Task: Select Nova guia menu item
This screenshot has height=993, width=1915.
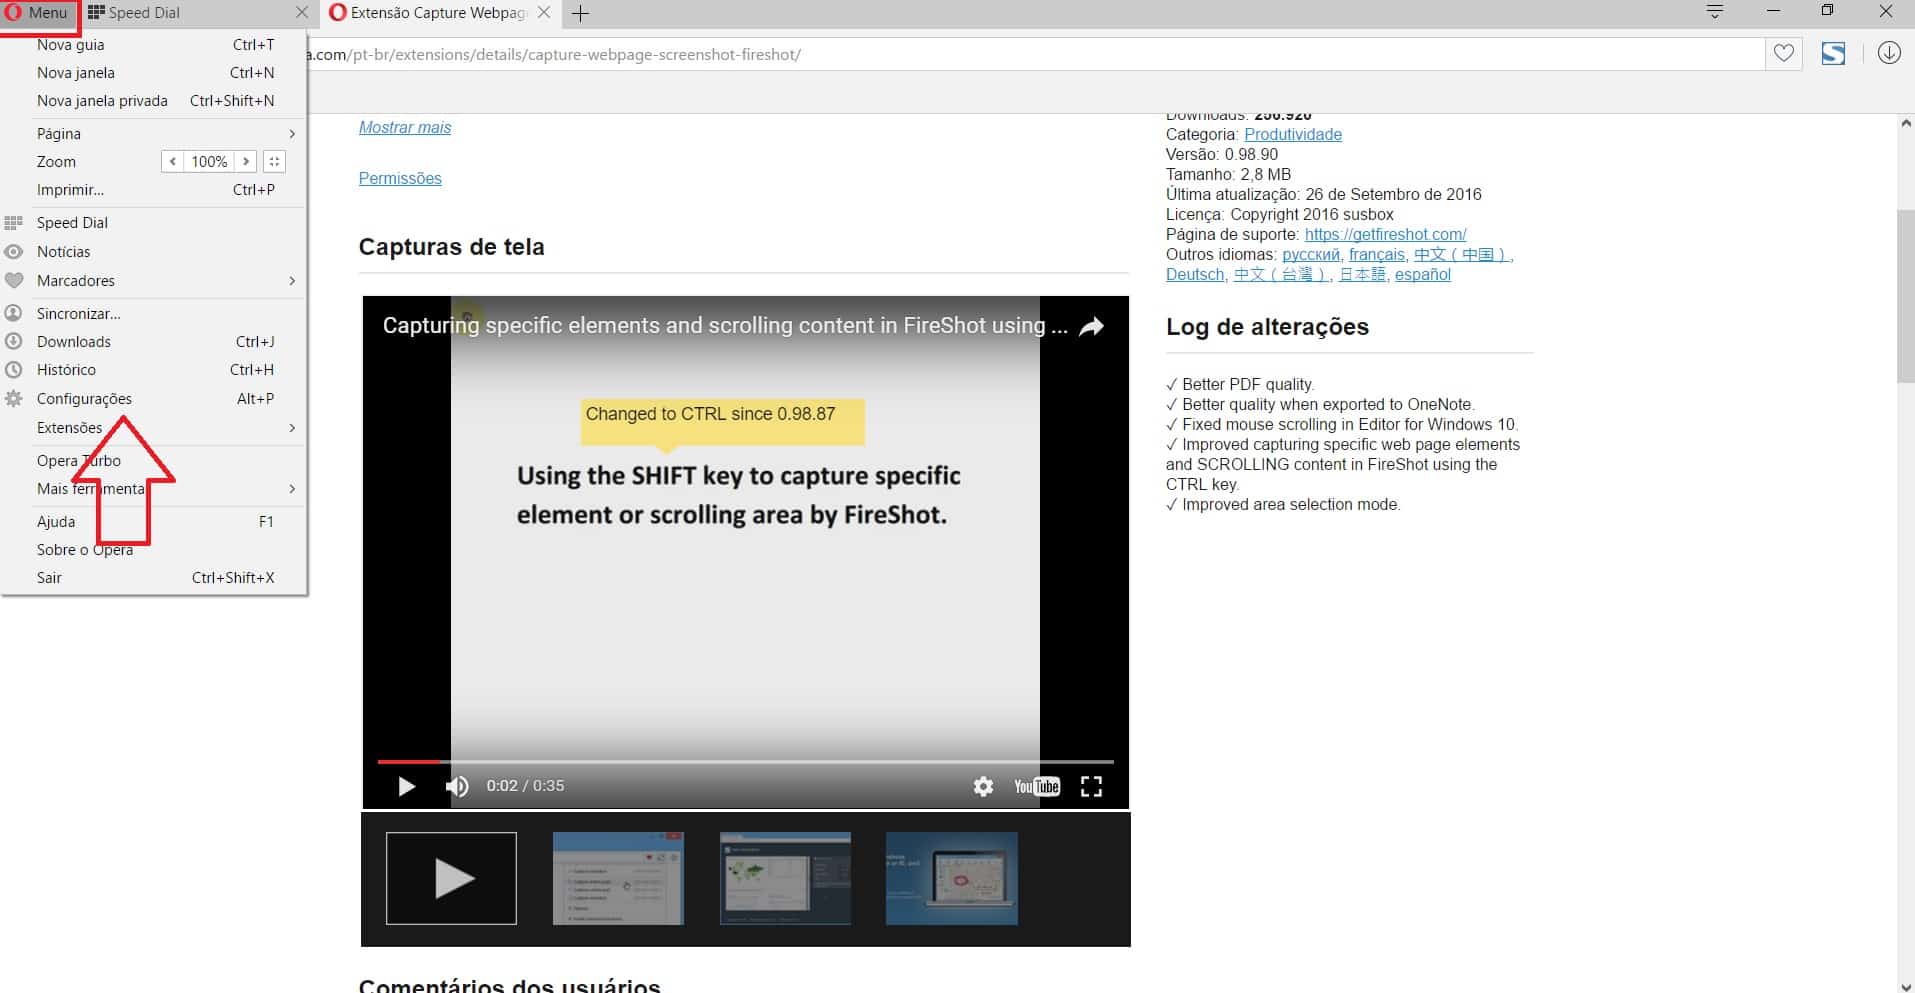Action: 154,44
